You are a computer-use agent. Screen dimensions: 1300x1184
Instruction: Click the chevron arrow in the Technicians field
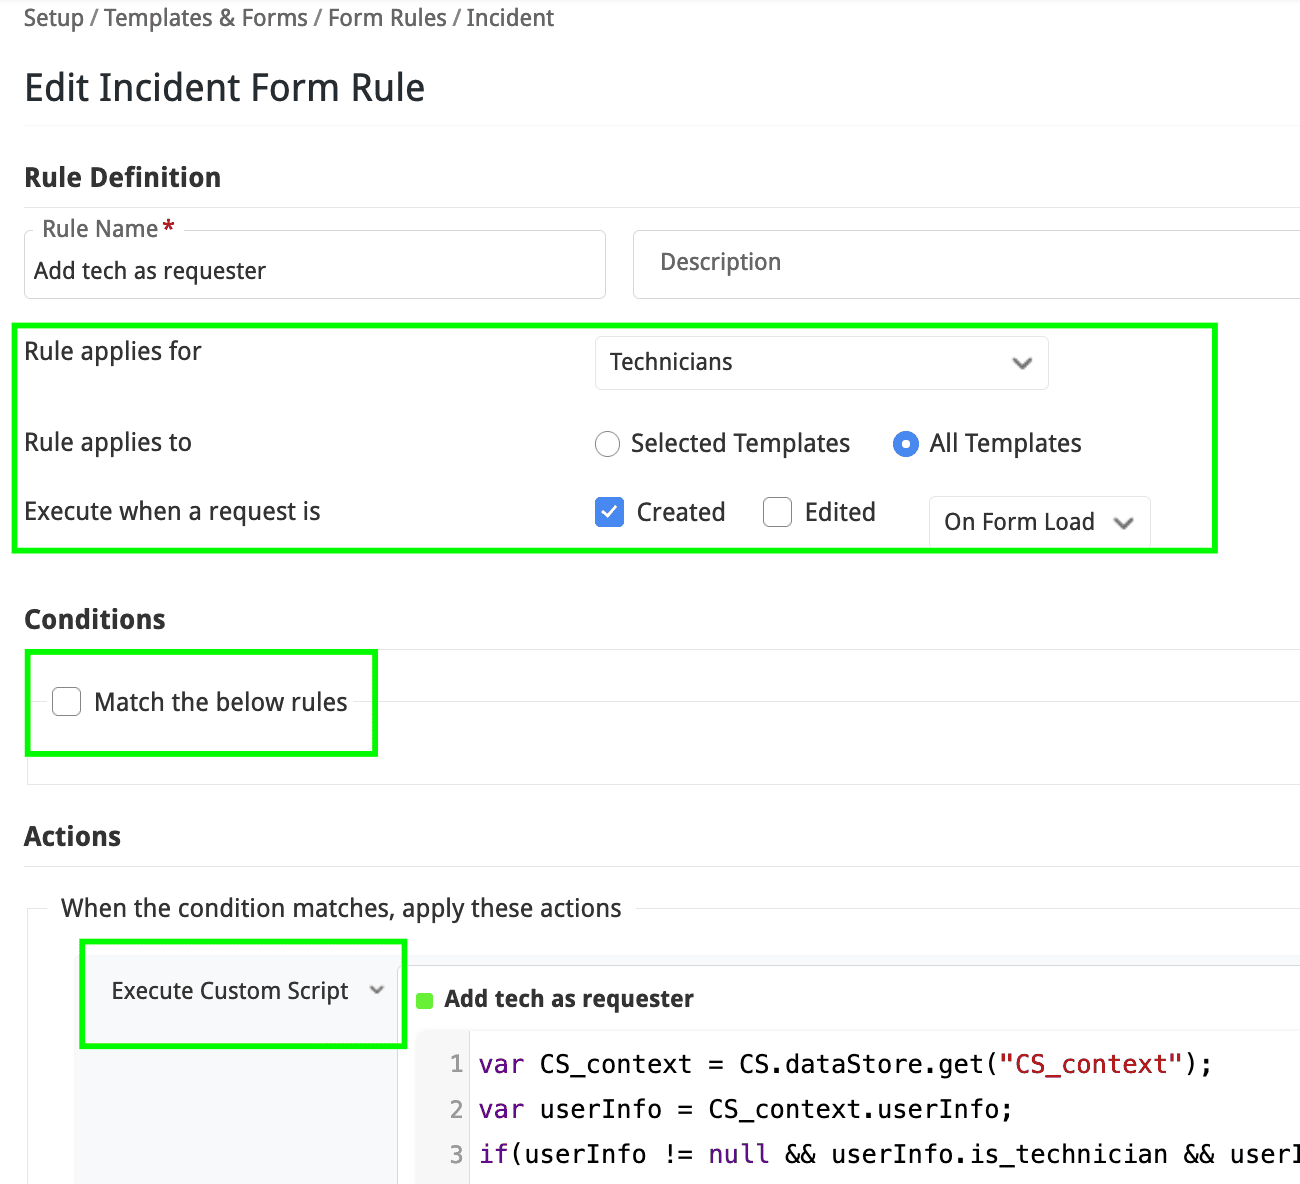(x=1021, y=363)
